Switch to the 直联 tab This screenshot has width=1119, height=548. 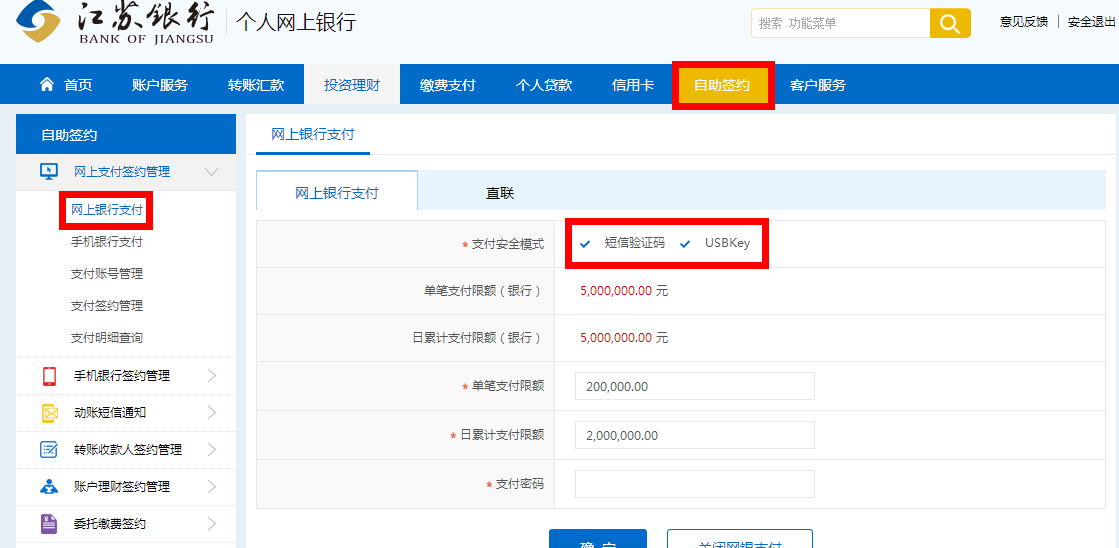[500, 193]
